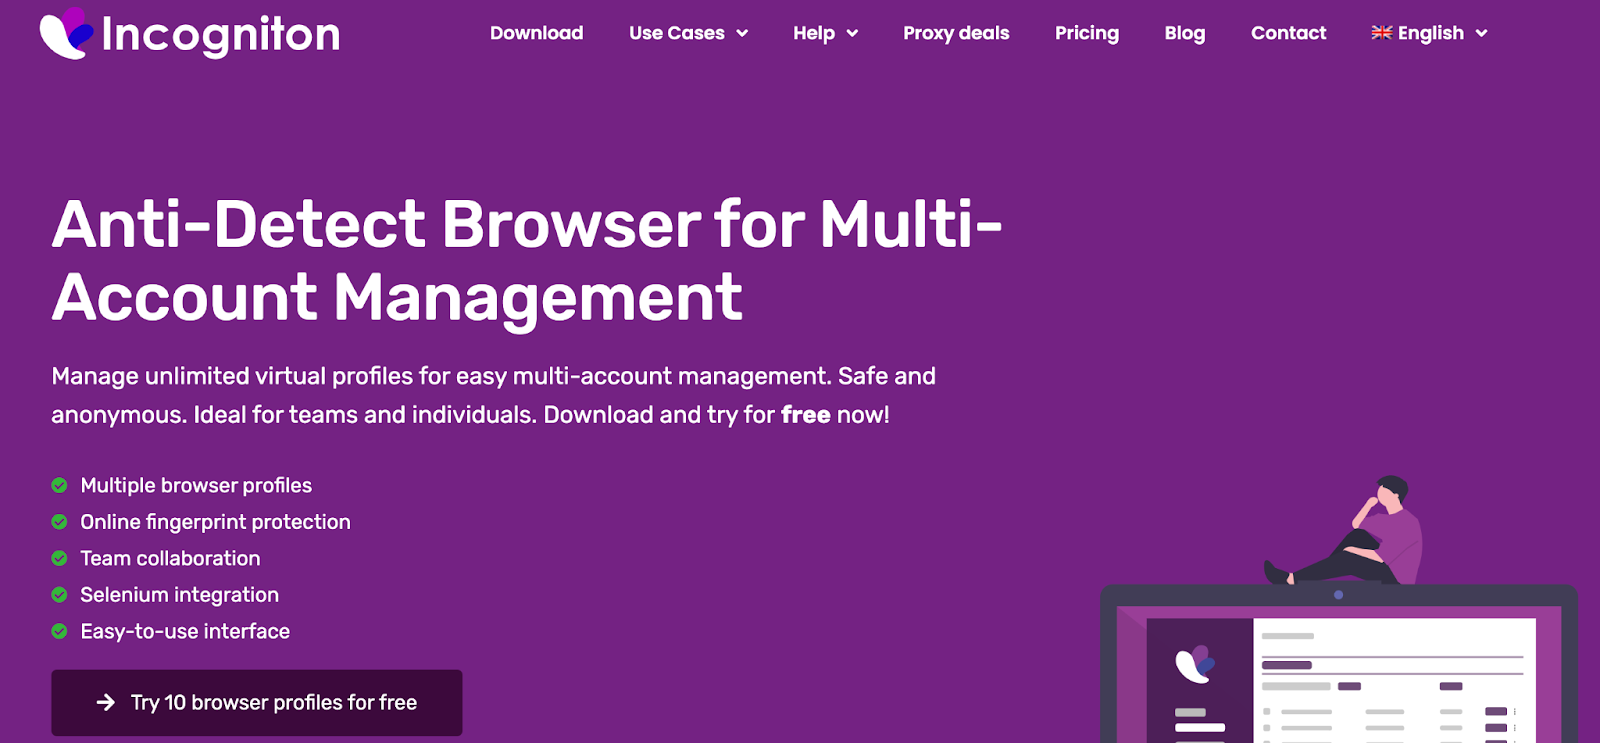Viewport: 1600px width, 743px height.
Task: Expand the English language dropdown chevron
Action: coord(1481,34)
